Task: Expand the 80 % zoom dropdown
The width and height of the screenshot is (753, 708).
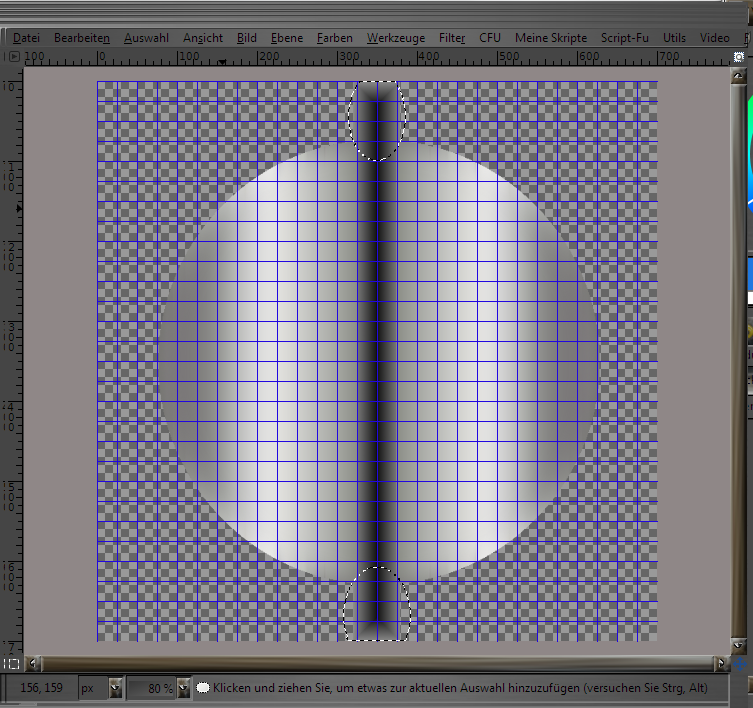Action: (182, 688)
